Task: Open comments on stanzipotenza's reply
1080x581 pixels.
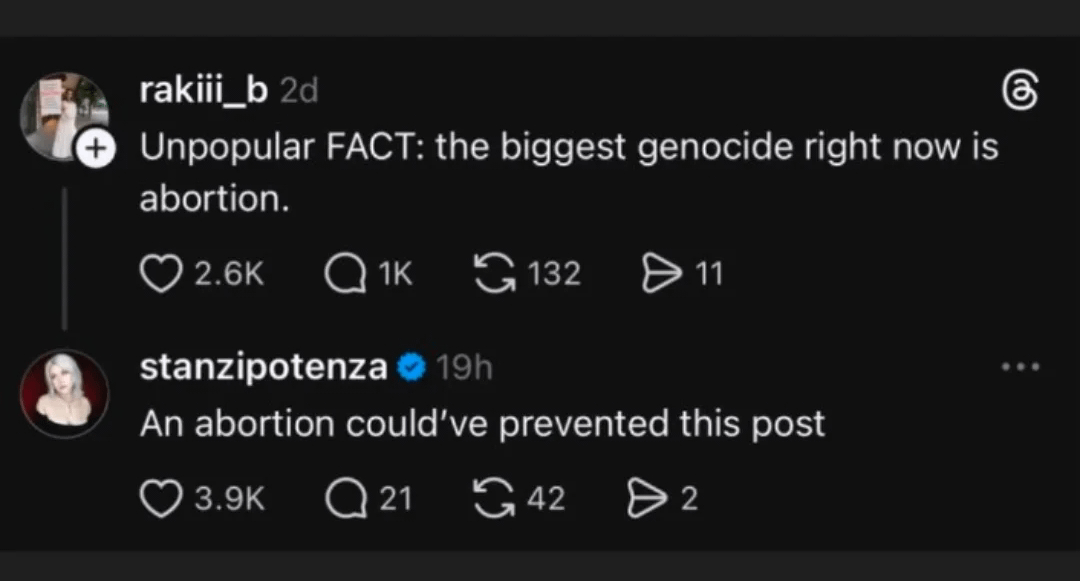Action: click(343, 498)
